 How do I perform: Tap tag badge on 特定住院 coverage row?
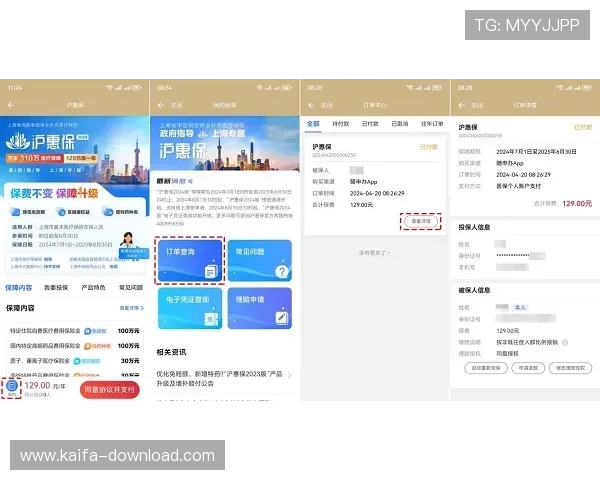(95, 331)
